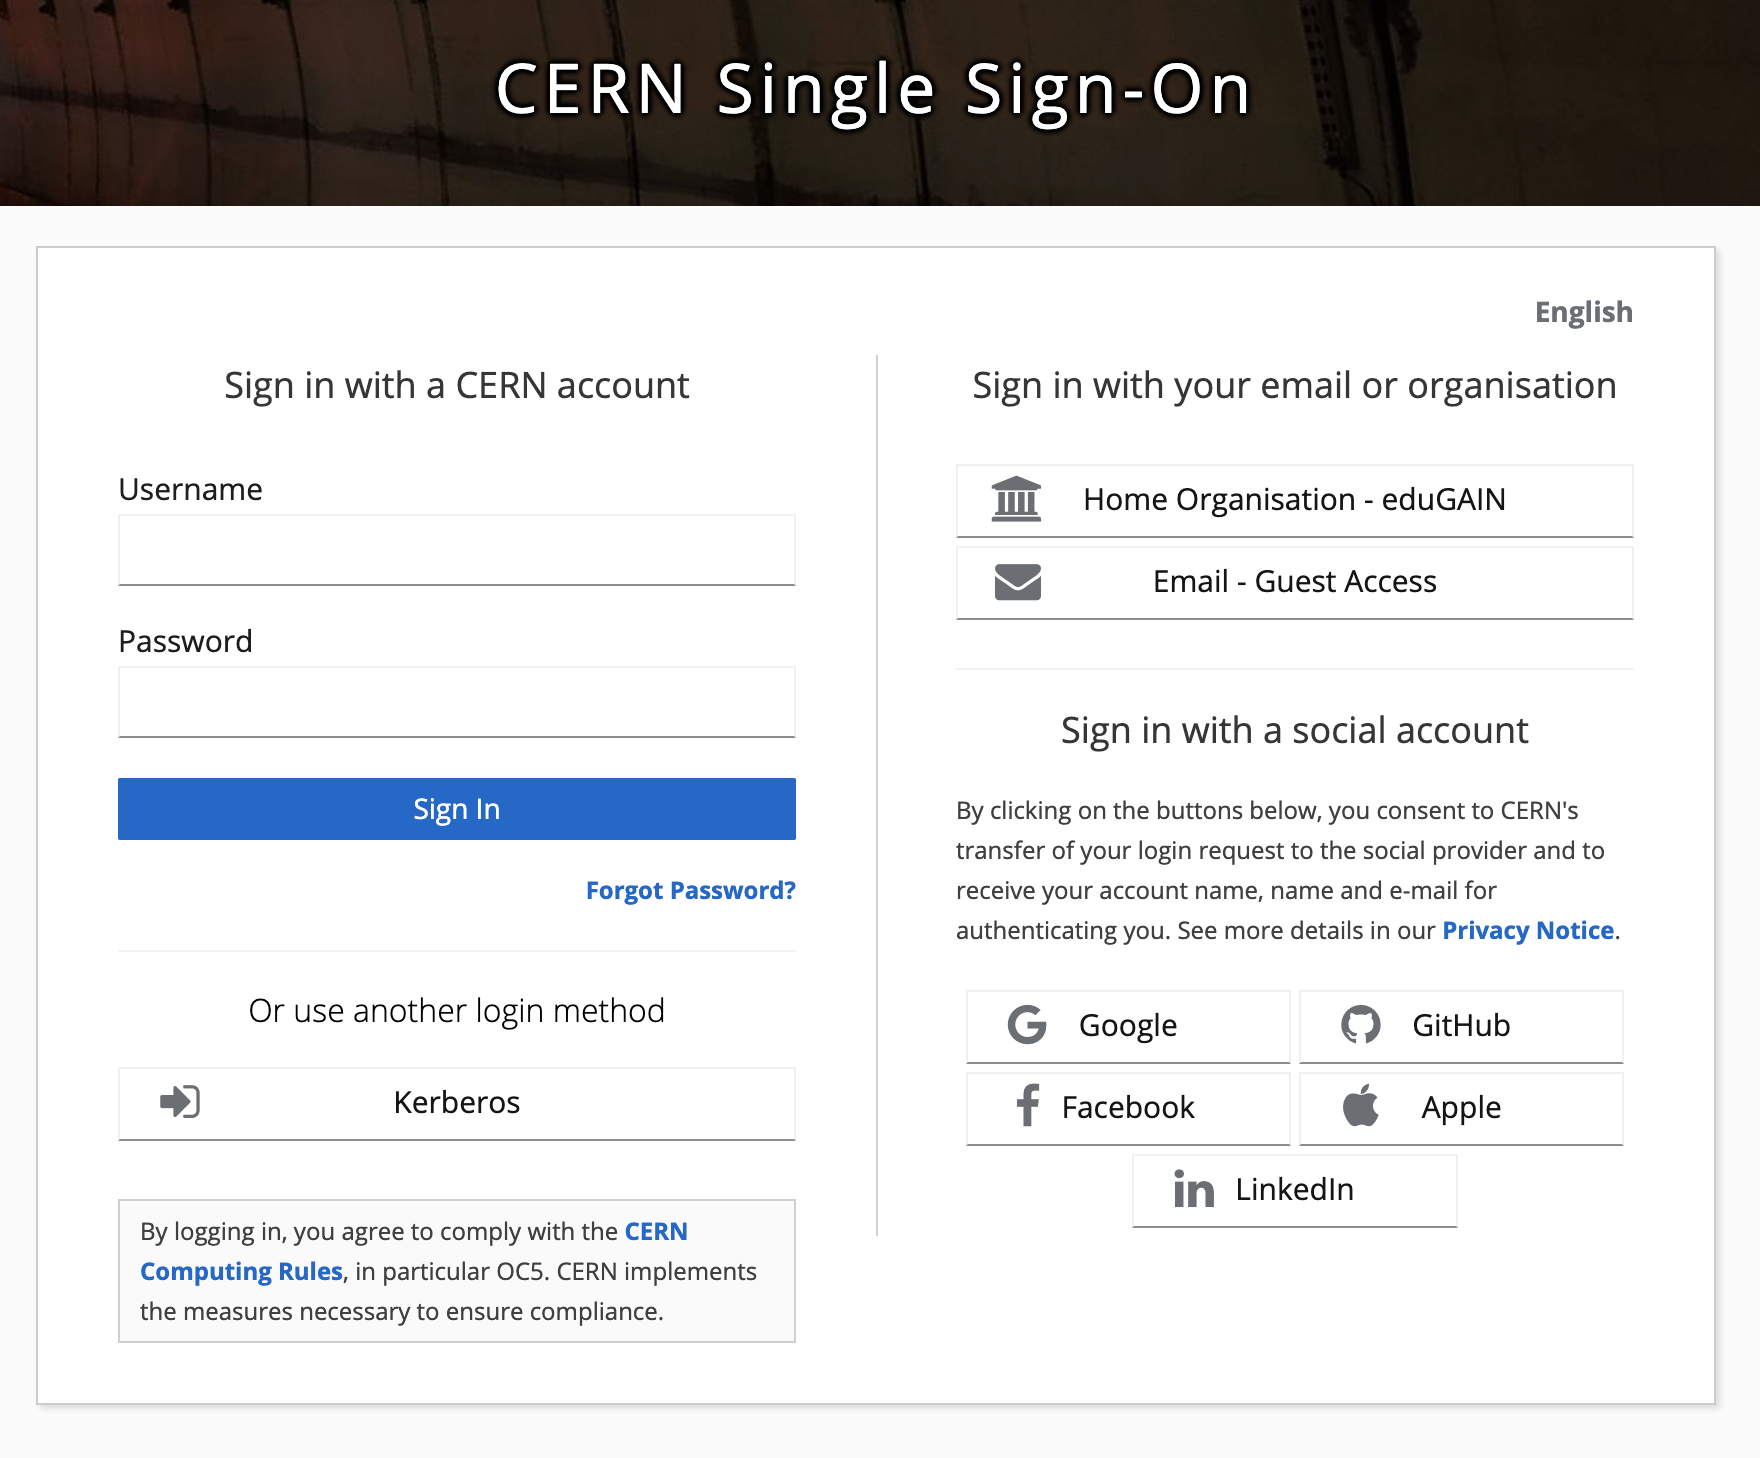Click the envelope icon for Guest Access
The width and height of the screenshot is (1760, 1458).
click(1018, 582)
